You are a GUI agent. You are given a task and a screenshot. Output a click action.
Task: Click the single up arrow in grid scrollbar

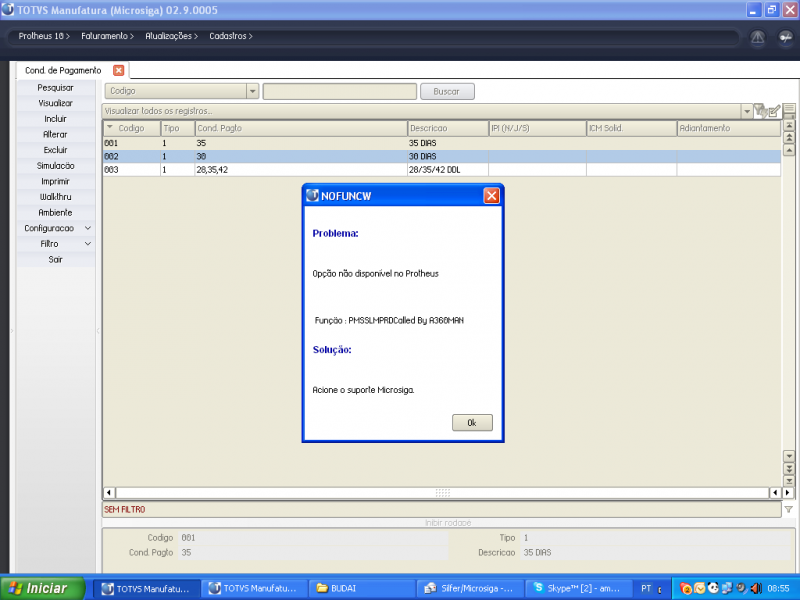point(789,151)
